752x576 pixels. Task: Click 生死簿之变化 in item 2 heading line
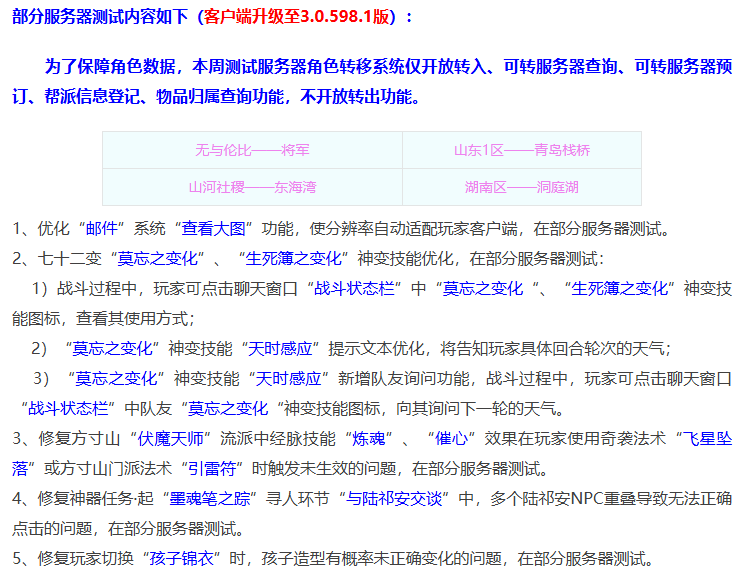296,258
